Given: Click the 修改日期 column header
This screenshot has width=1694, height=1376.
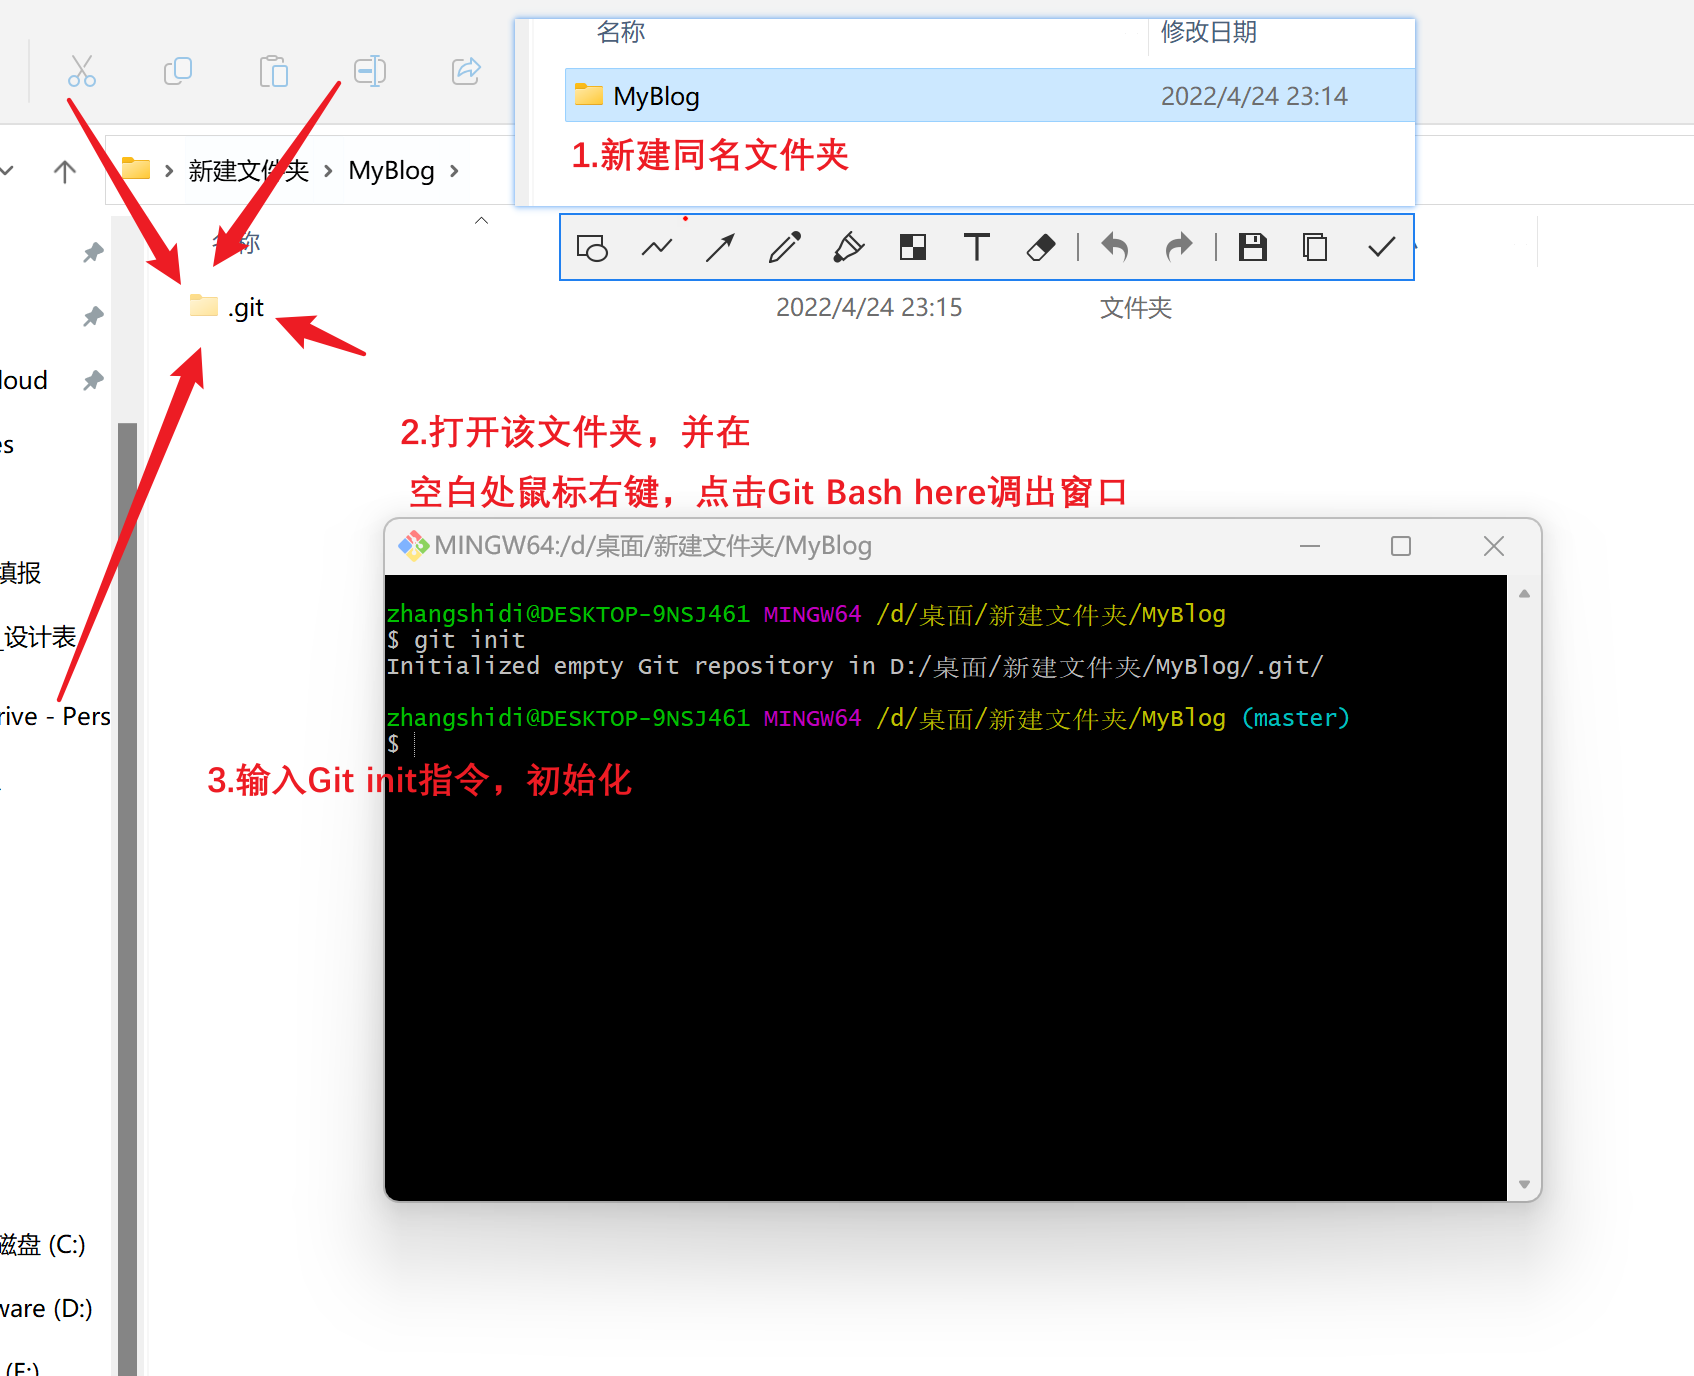Looking at the screenshot, I should coord(1208,32).
